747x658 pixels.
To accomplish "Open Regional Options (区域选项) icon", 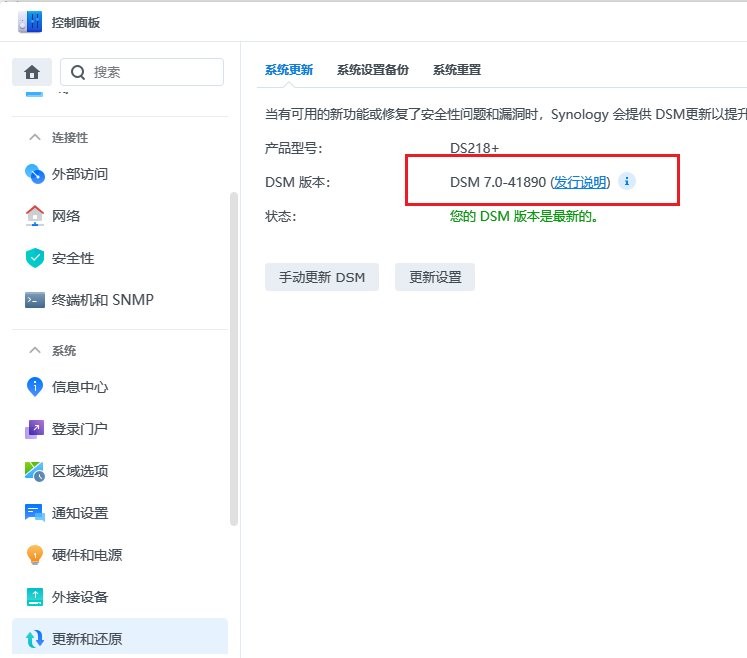I will coord(35,471).
